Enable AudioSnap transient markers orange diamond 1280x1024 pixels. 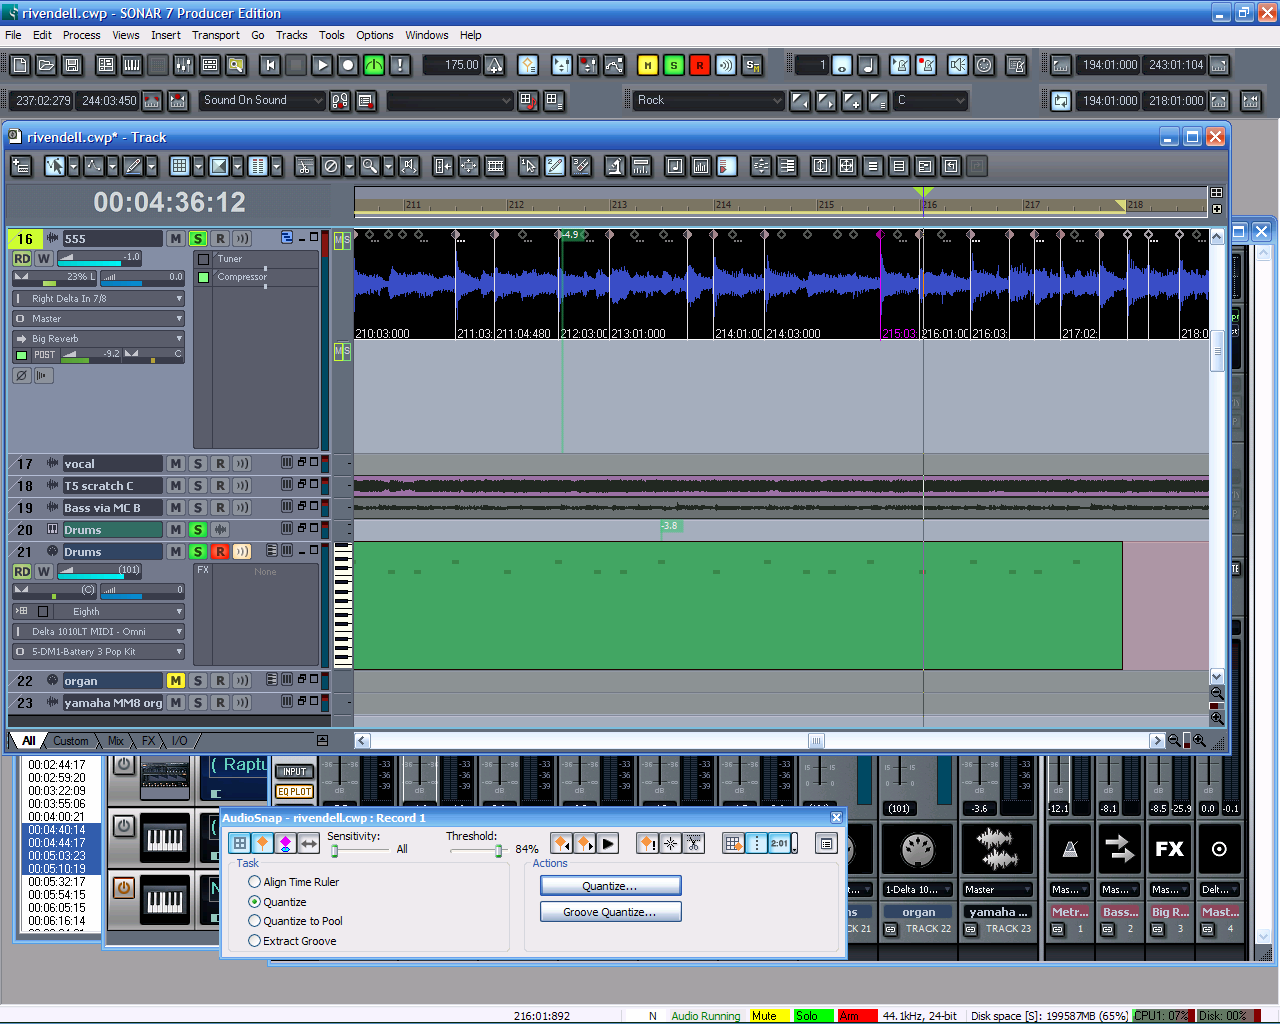263,844
